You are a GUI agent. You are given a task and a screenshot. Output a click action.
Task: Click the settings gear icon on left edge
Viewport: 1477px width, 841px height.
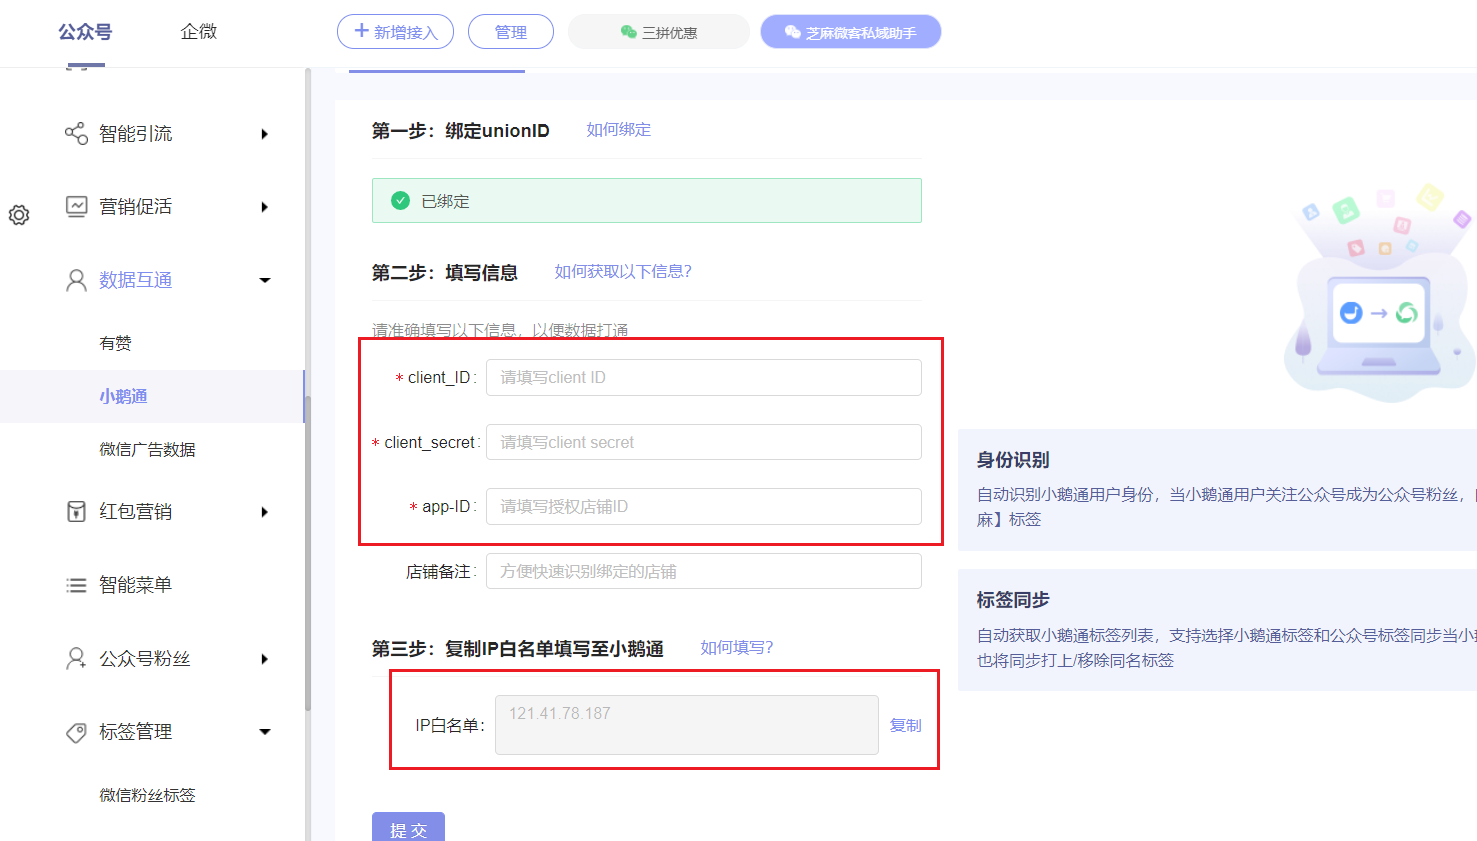pos(19,215)
